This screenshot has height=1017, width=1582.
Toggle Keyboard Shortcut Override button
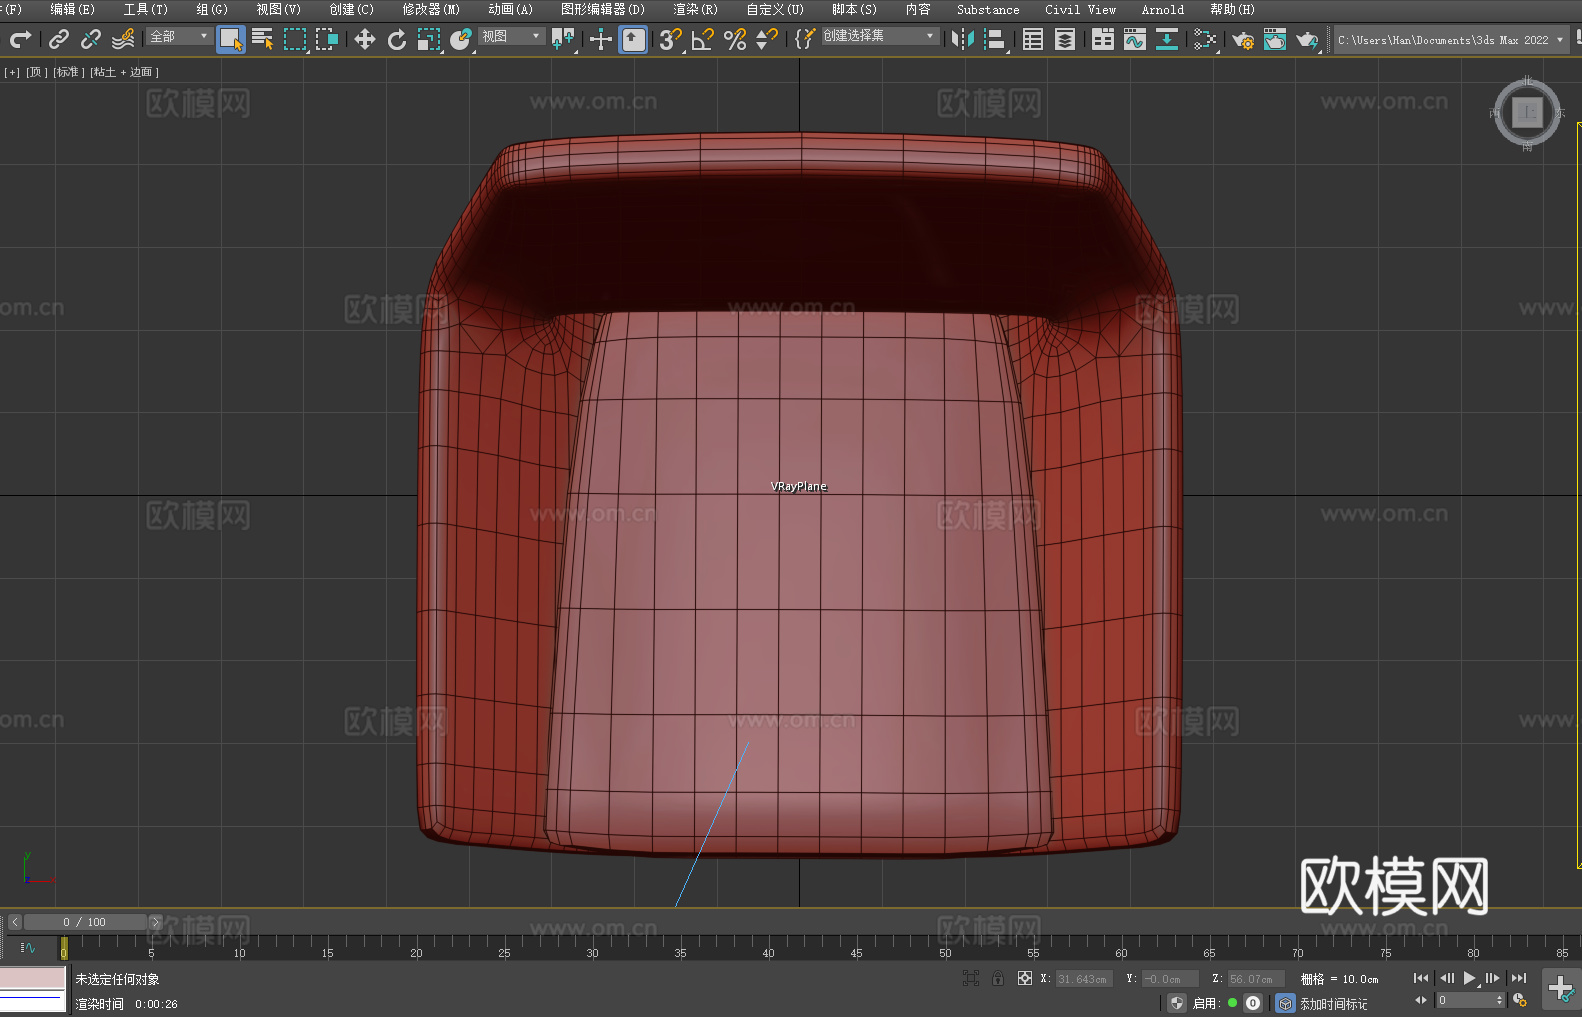[x=633, y=39]
